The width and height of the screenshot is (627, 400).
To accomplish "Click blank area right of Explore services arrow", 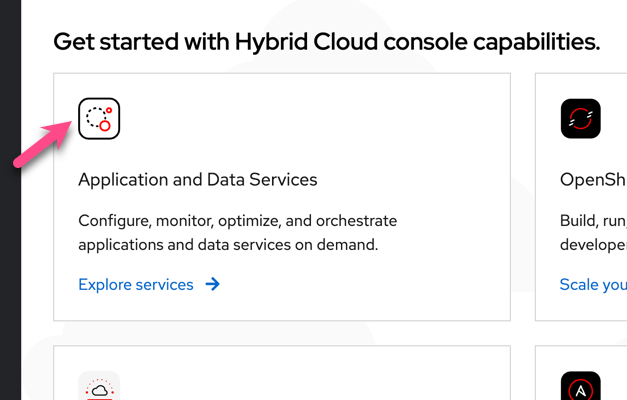I will (x=360, y=284).
